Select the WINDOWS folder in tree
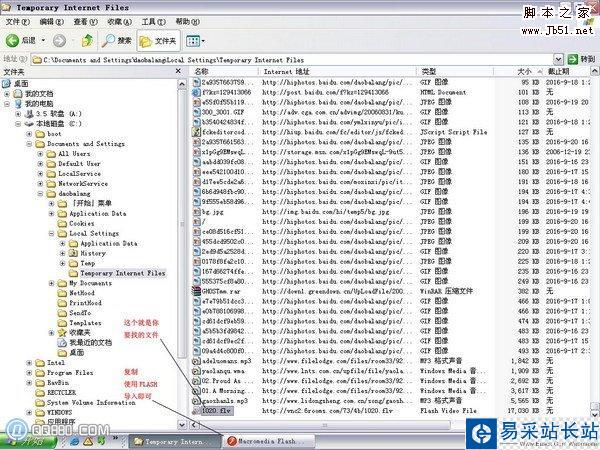Viewport: 600px width, 450px height. tap(59, 412)
